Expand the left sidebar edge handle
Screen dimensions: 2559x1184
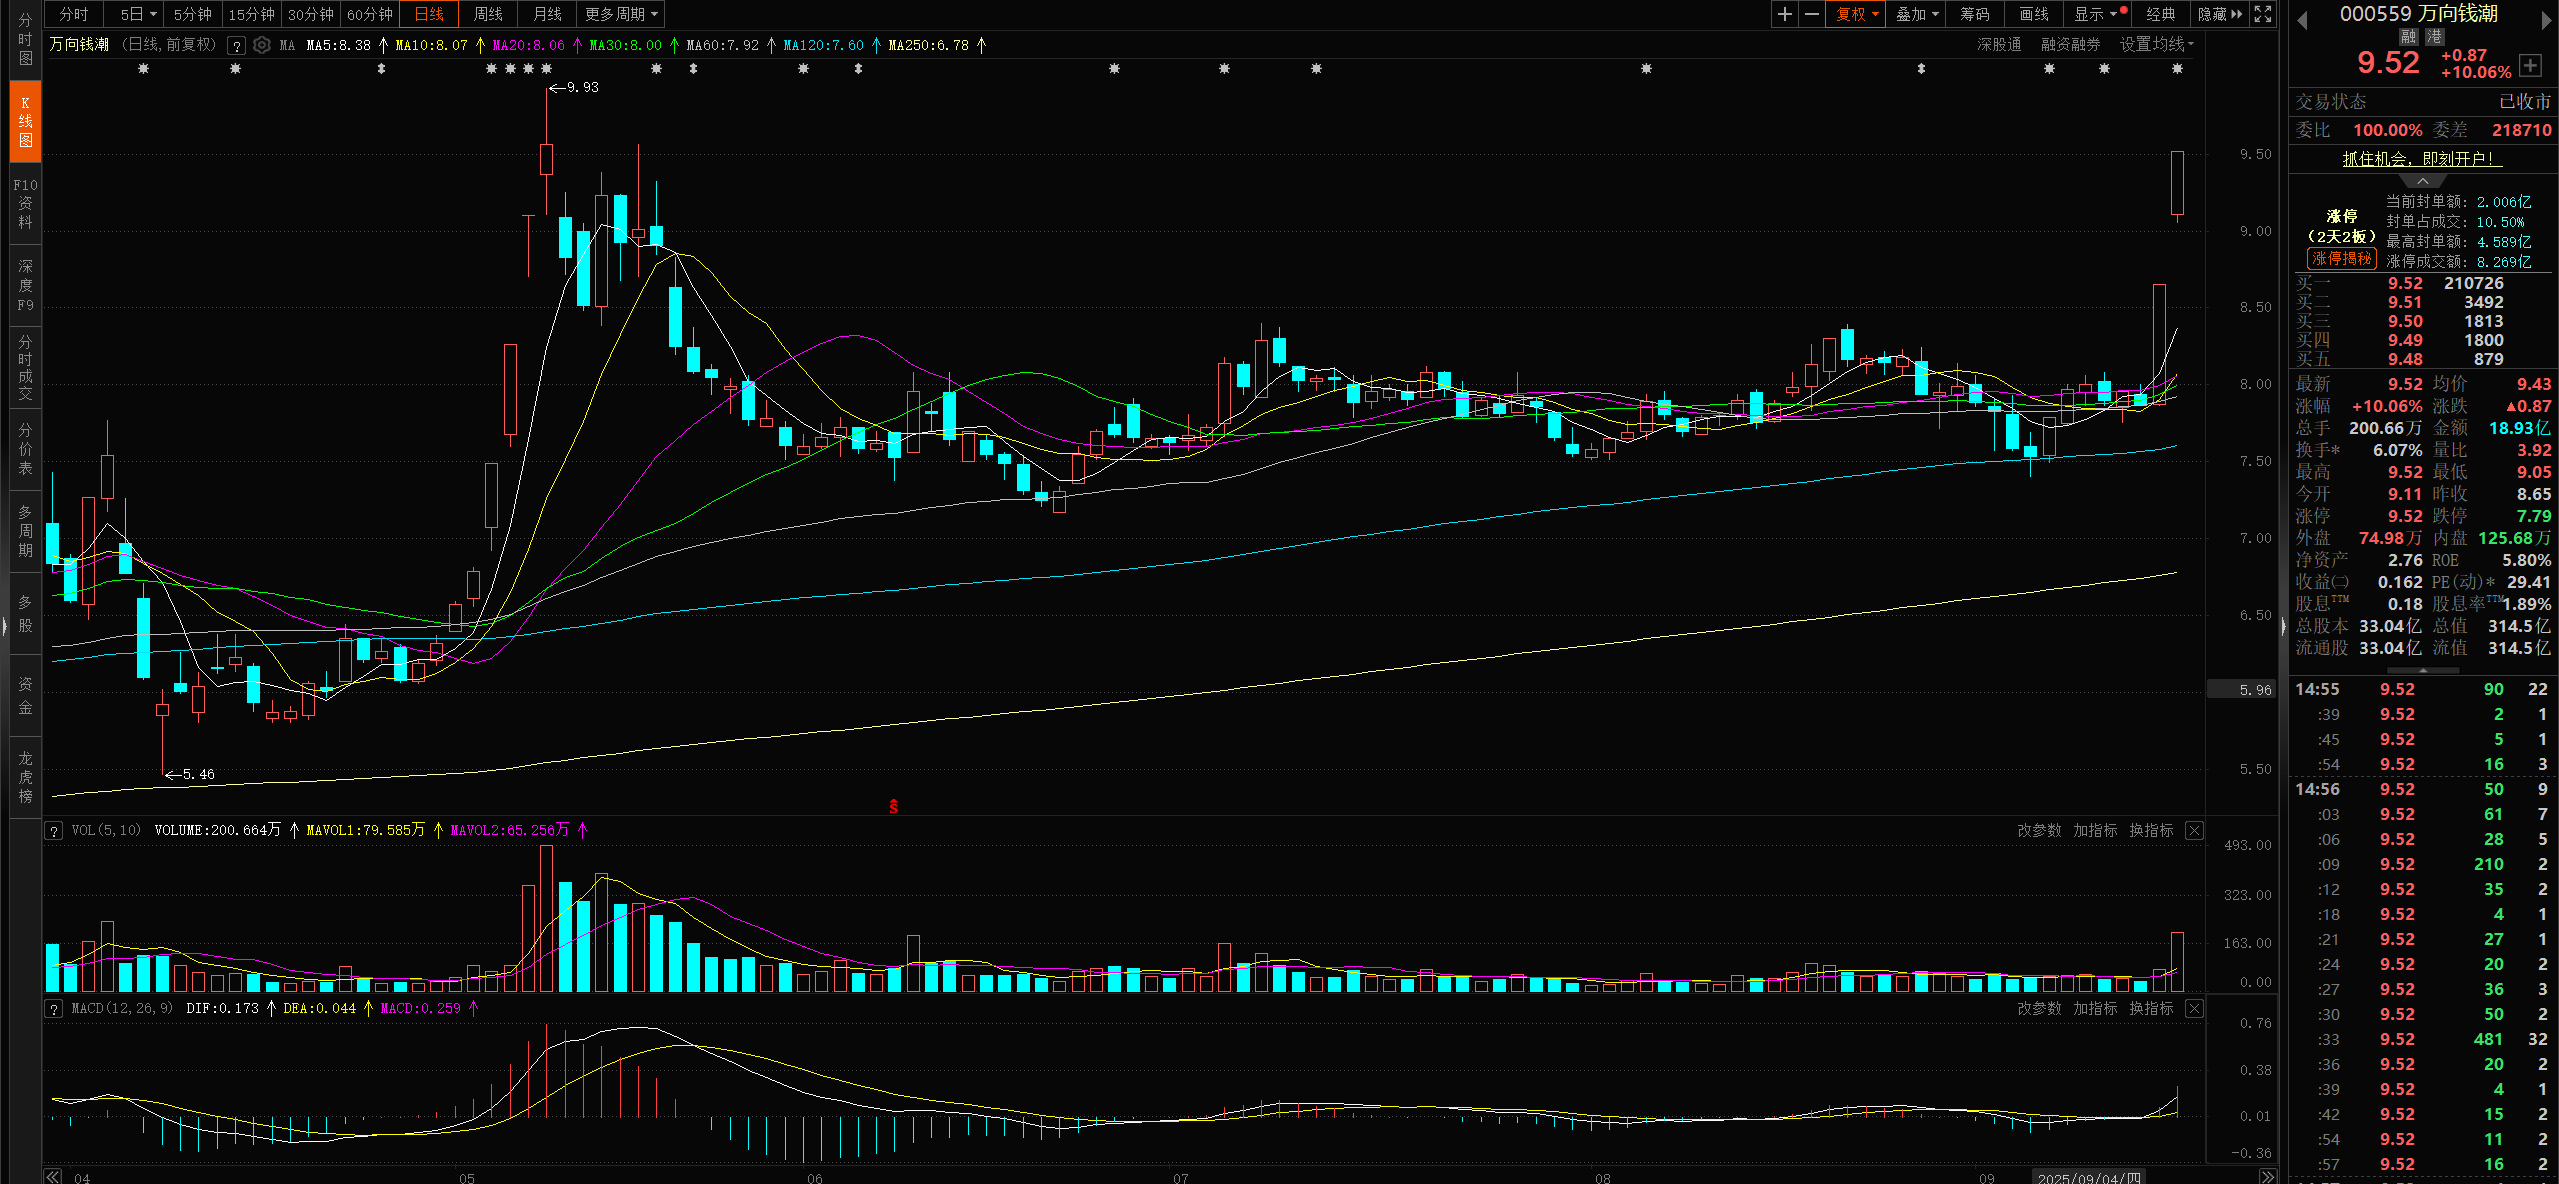click(4, 626)
